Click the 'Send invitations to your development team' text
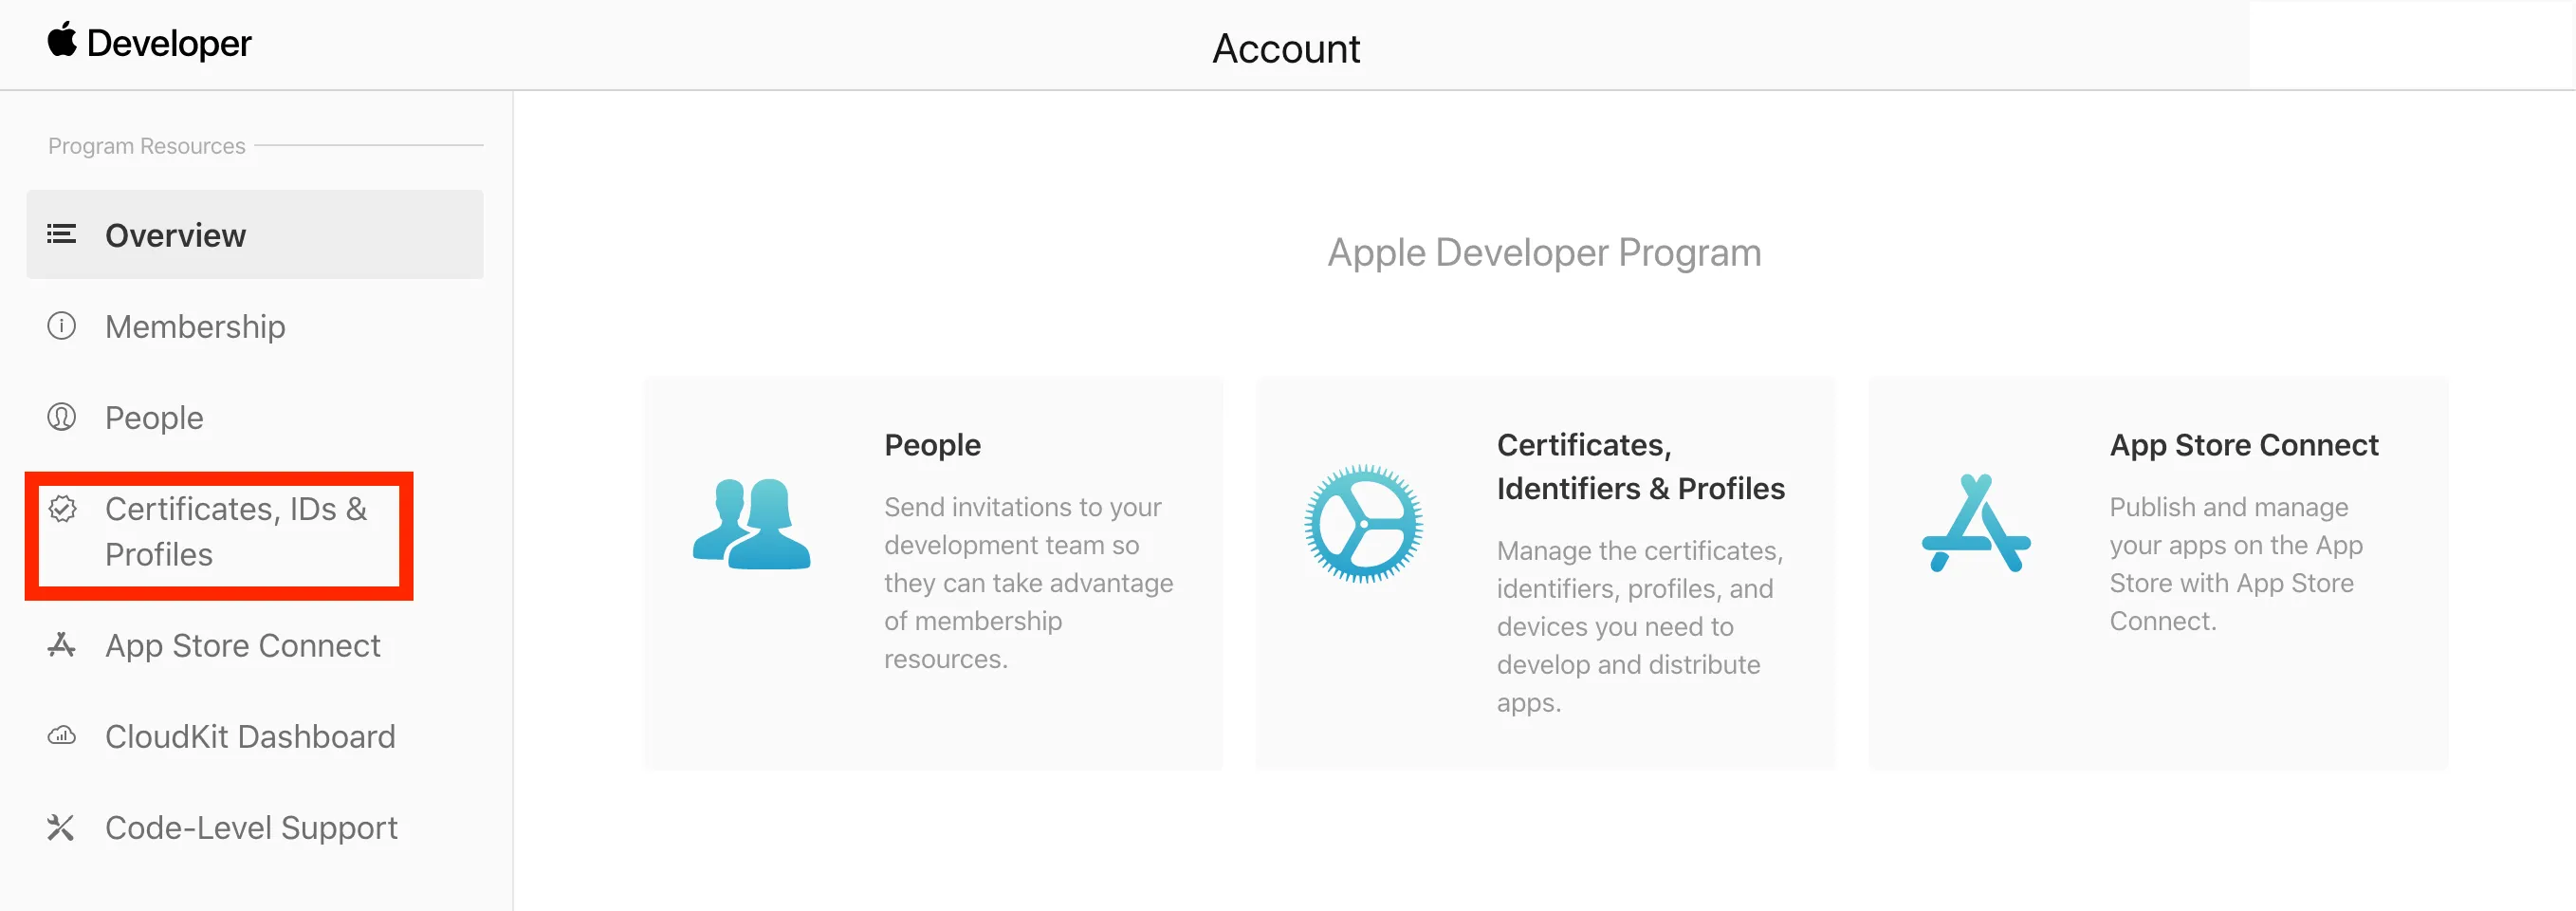Viewport: 2576px width, 911px height. pos(1028,583)
